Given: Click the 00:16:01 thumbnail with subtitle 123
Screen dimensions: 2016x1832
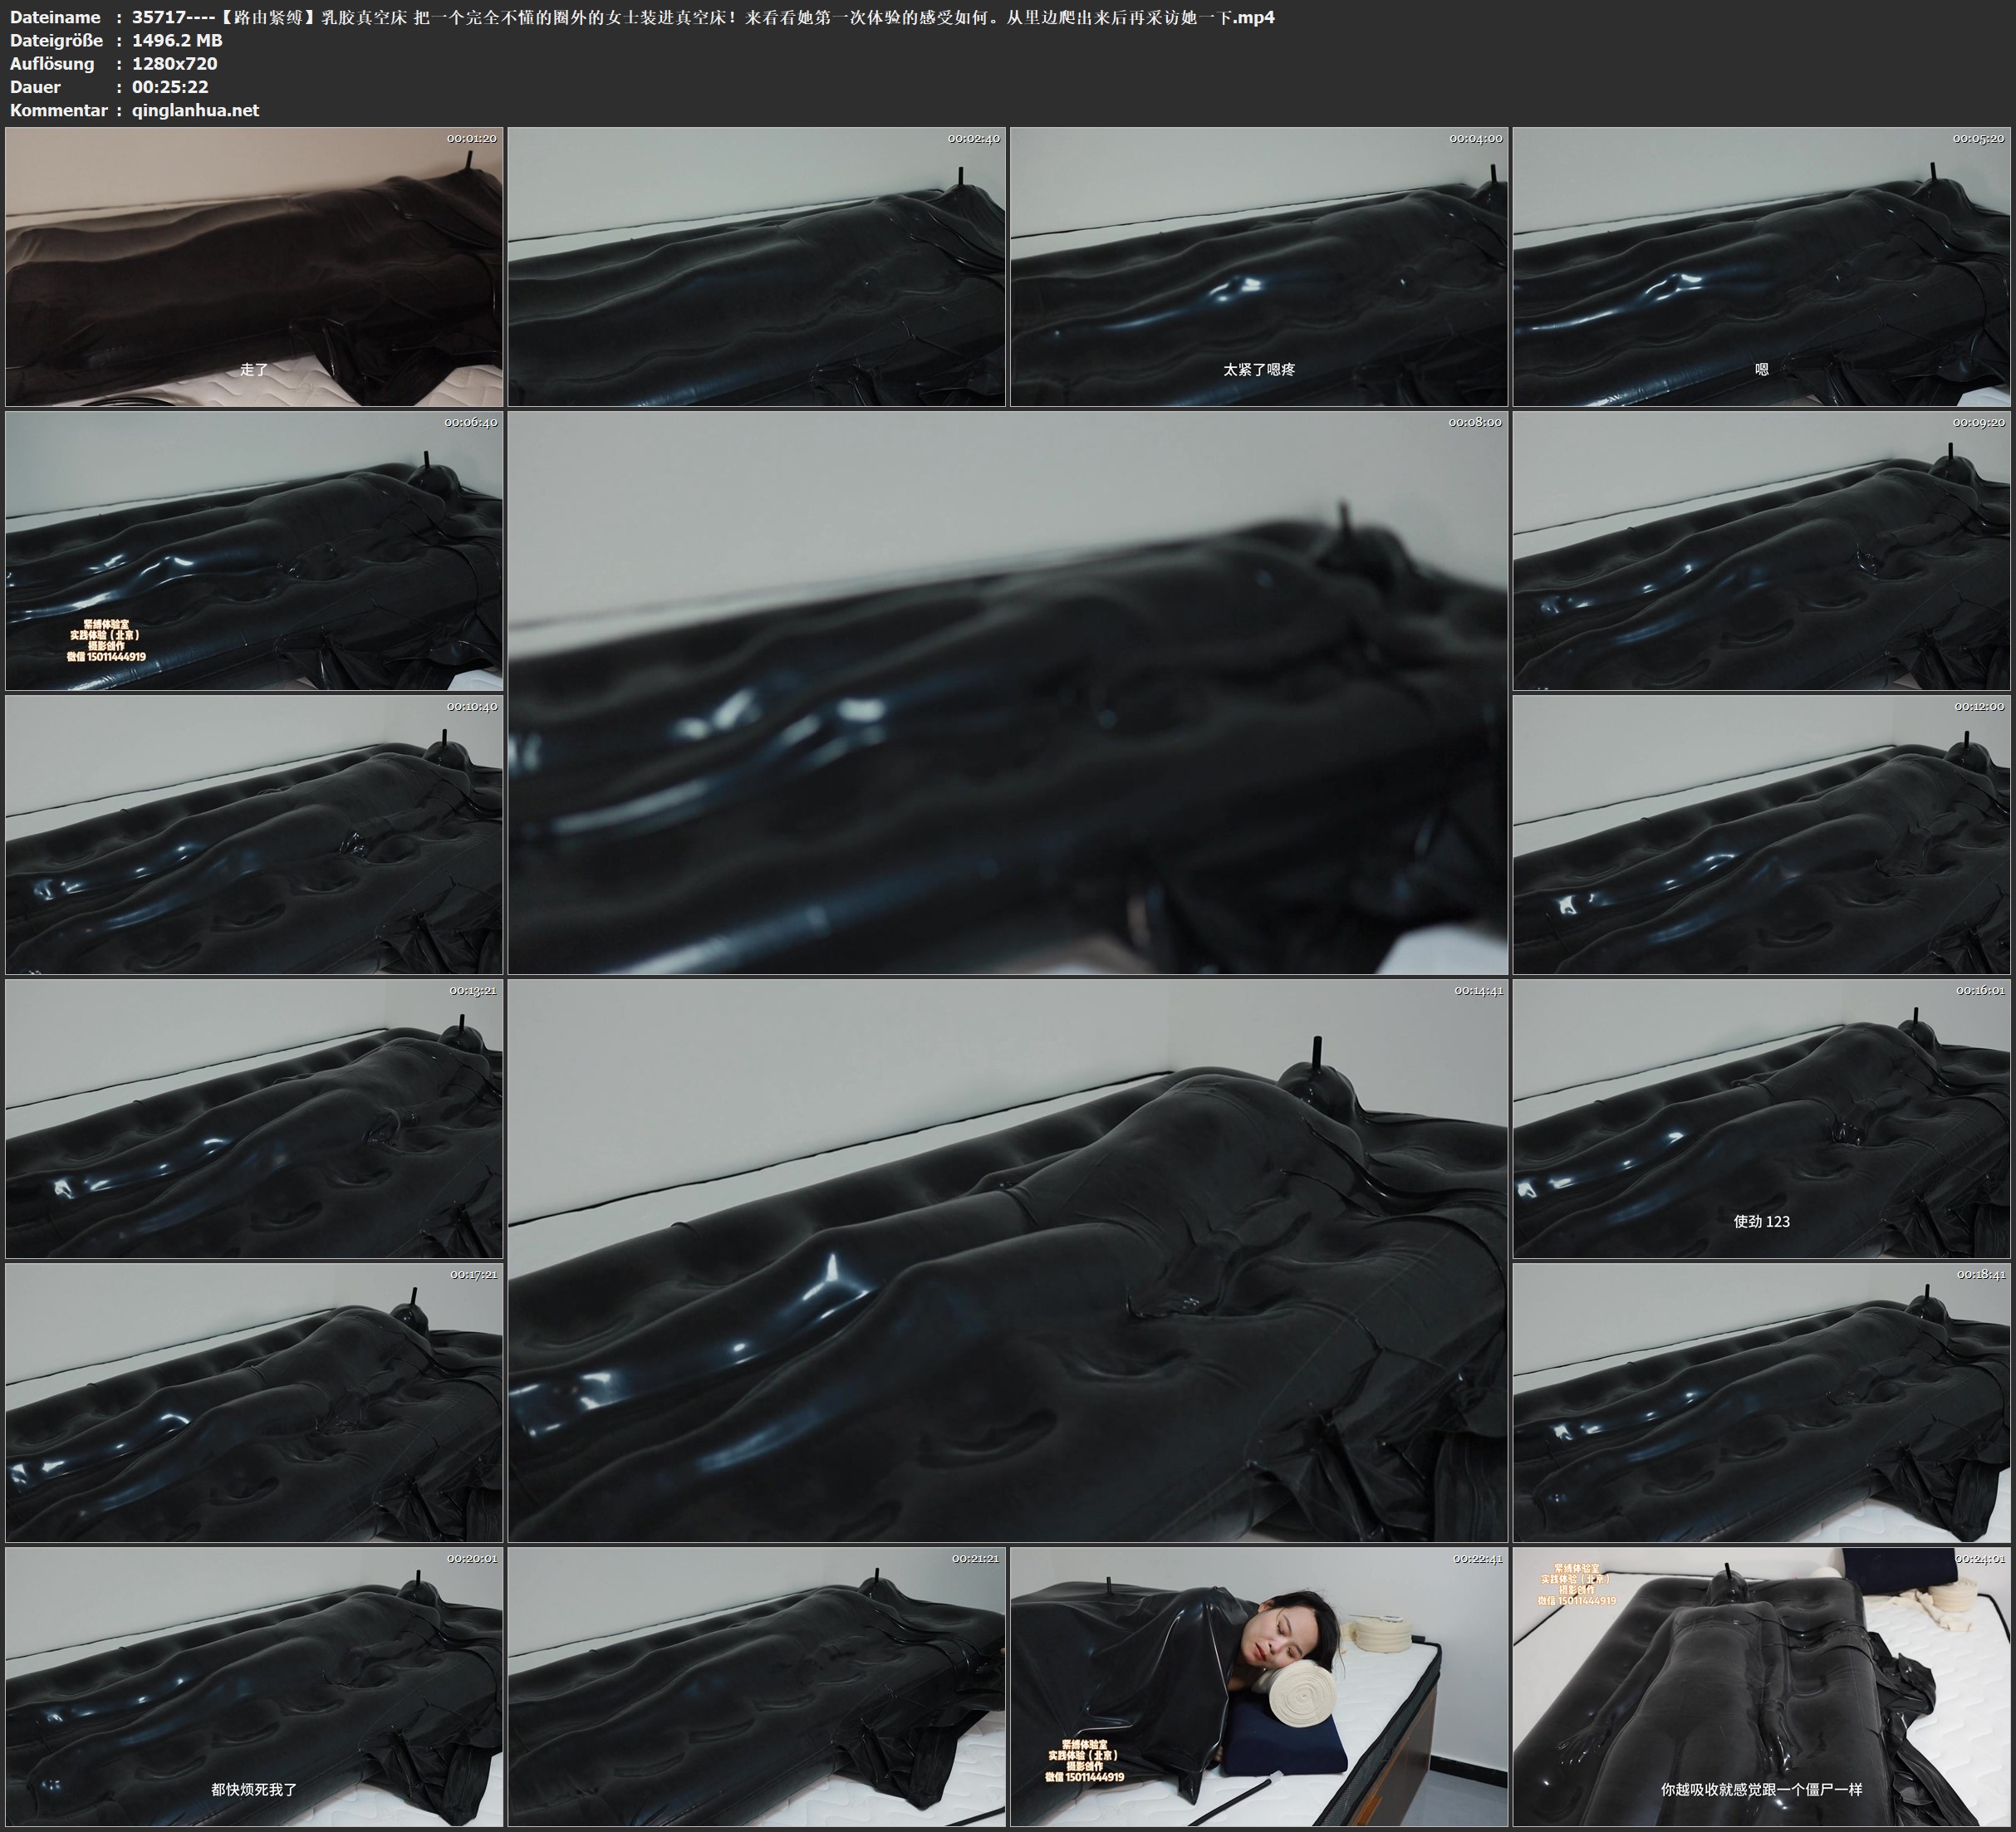Looking at the screenshot, I should click(1761, 1118).
